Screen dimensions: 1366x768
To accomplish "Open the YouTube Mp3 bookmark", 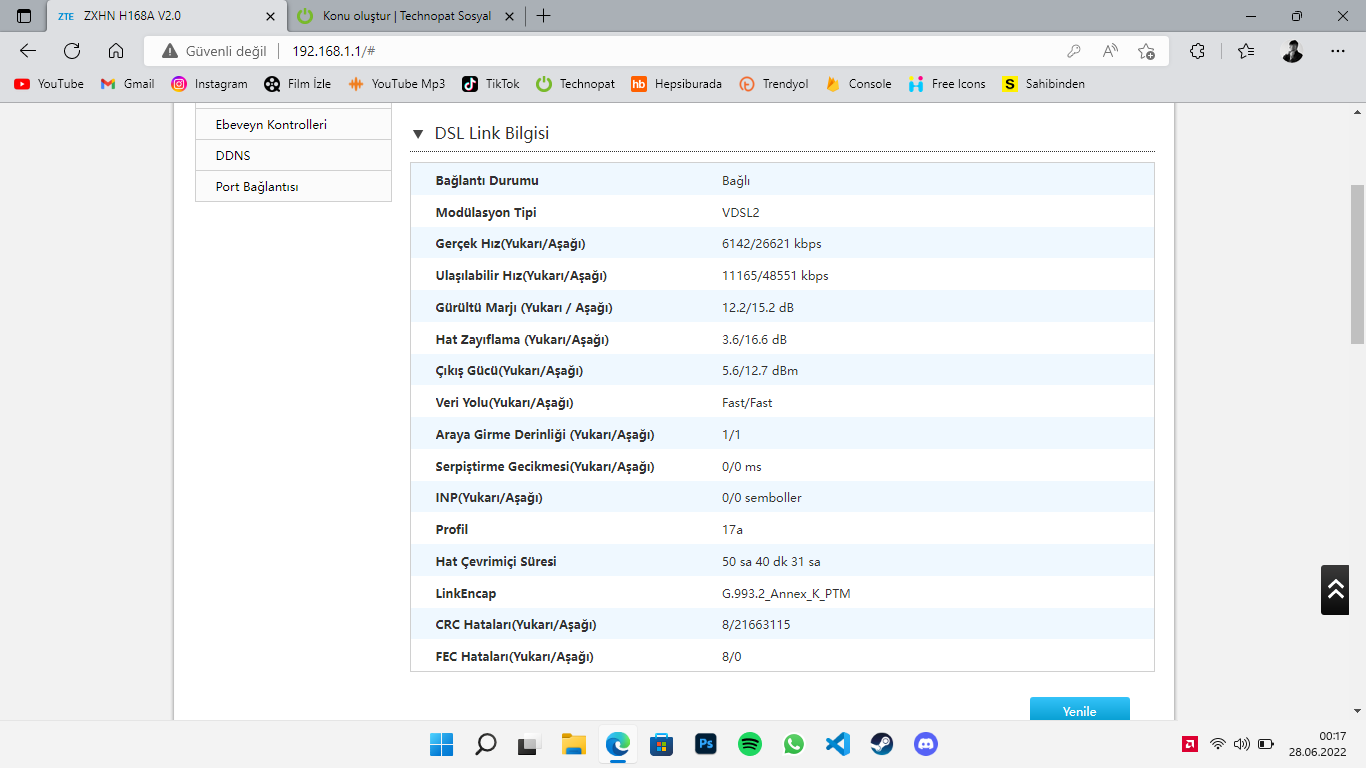I will click(x=396, y=84).
